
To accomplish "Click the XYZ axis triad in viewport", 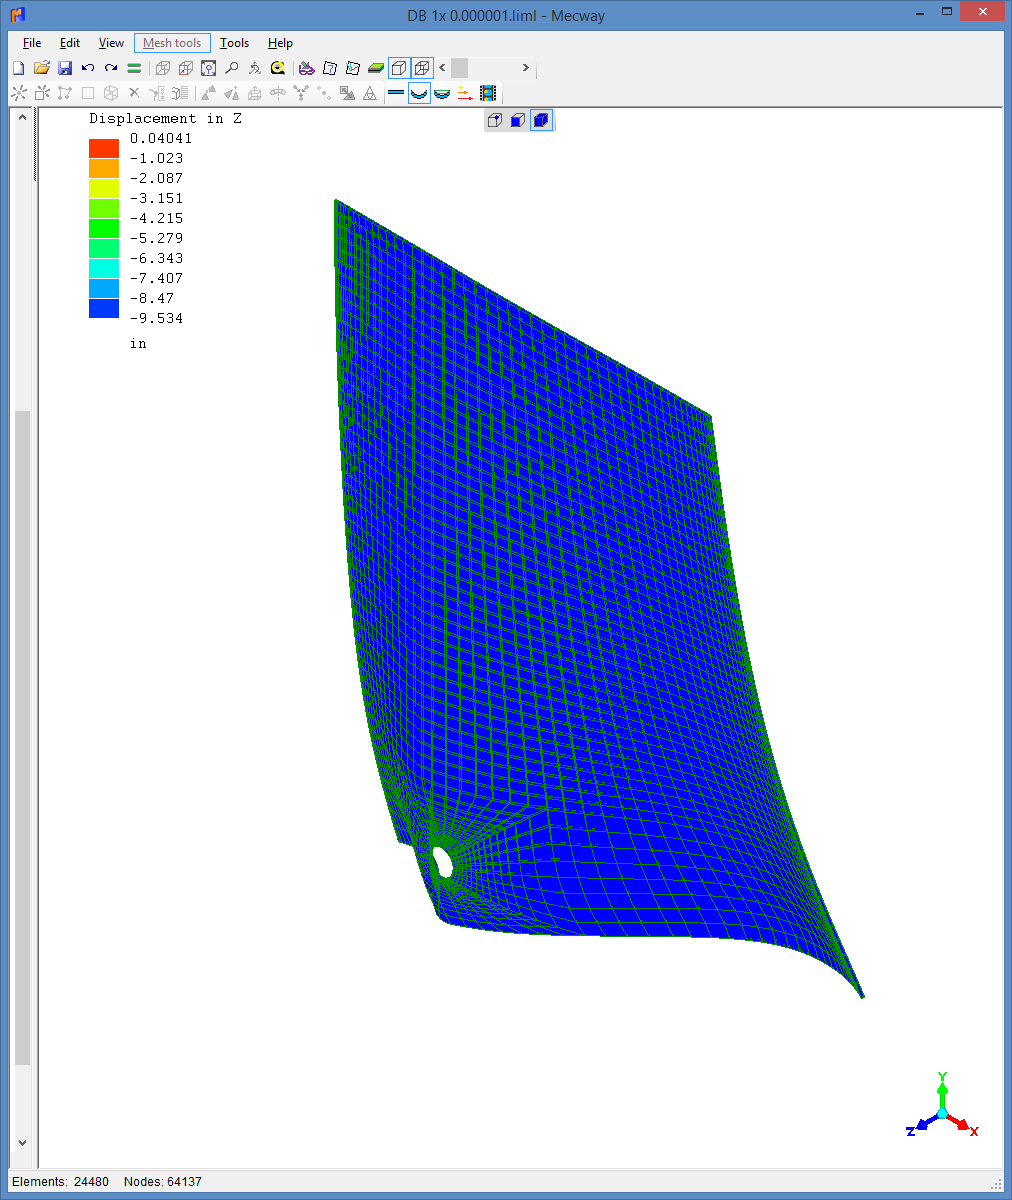I will click(941, 1106).
